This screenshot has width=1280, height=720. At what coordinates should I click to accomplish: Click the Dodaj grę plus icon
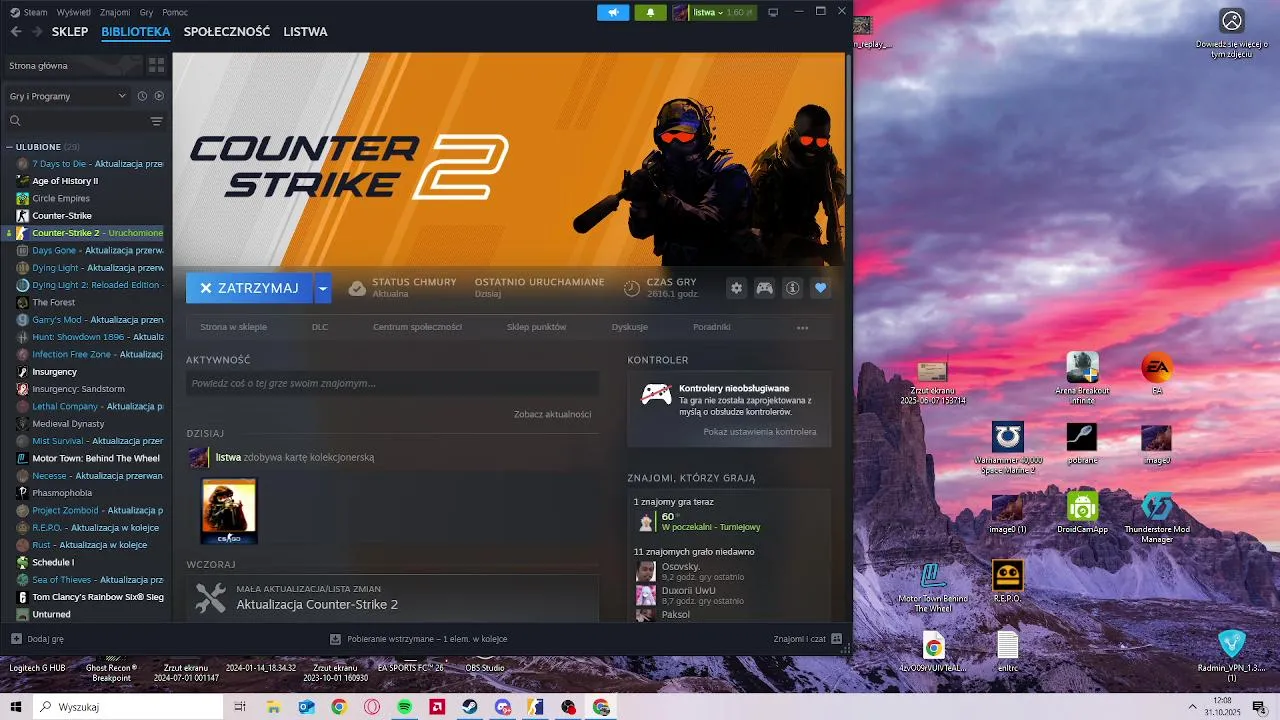[16, 638]
